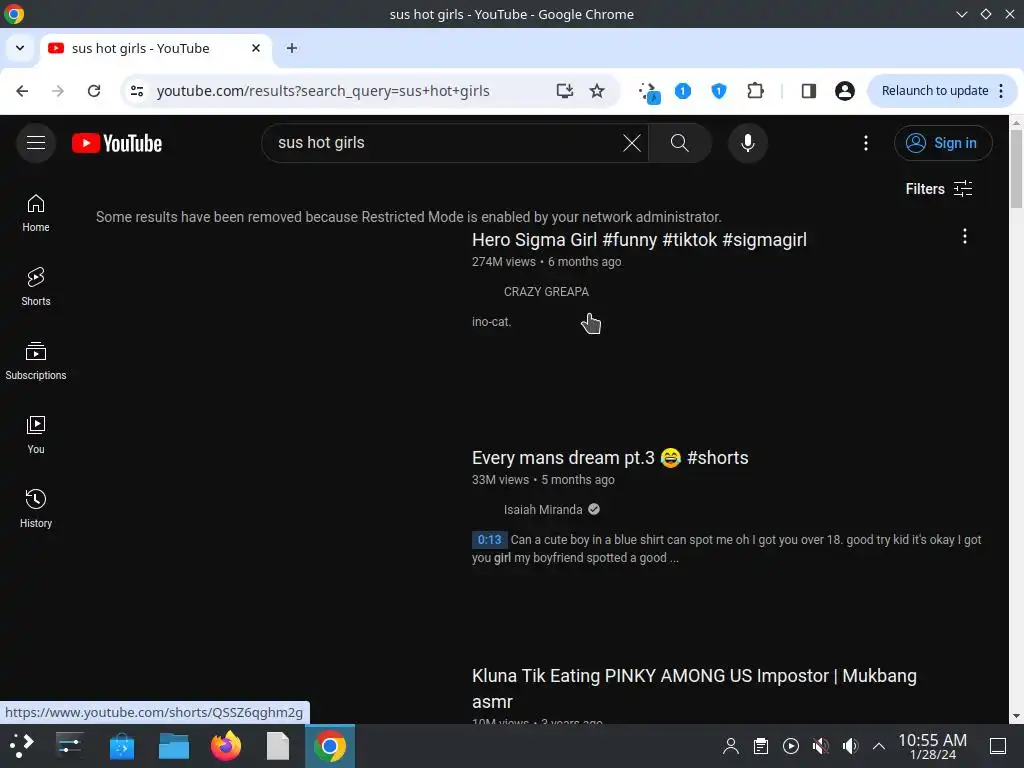Mute audio from the tray speaker icon
This screenshot has width=1024, height=768.
(850, 746)
